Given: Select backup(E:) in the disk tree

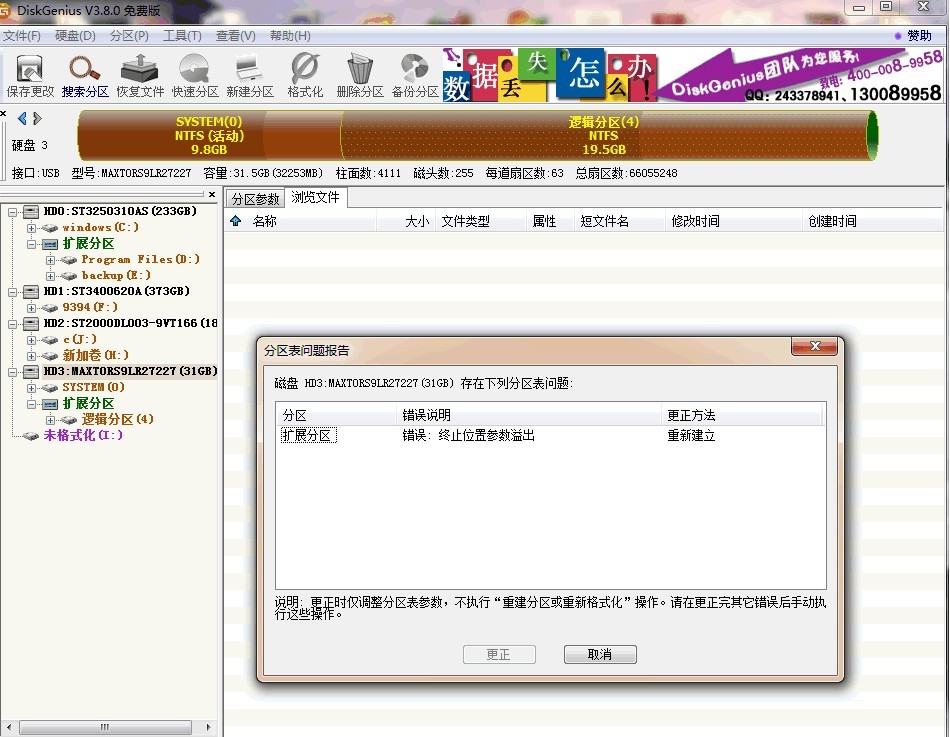Looking at the screenshot, I should tap(116, 275).
